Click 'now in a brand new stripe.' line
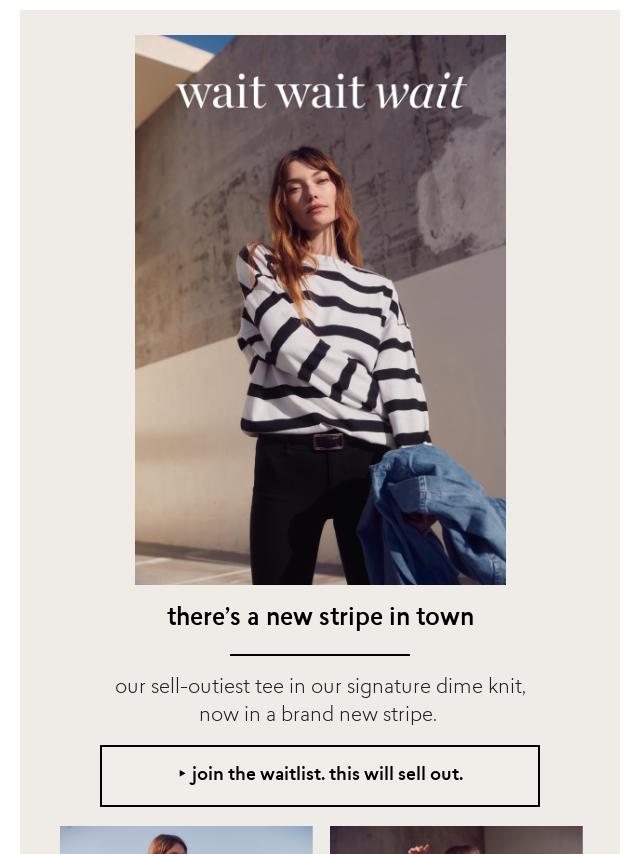 (x=318, y=714)
